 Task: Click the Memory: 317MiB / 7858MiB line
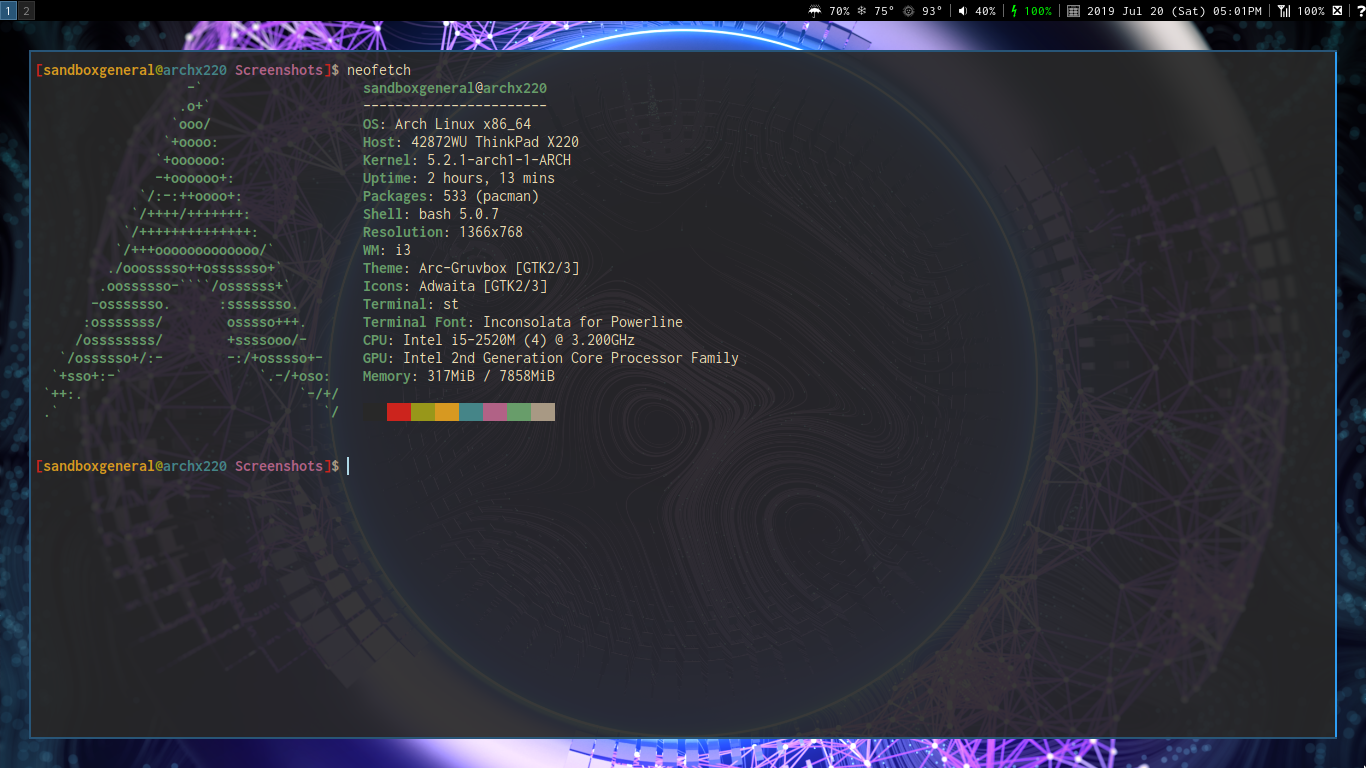459,376
